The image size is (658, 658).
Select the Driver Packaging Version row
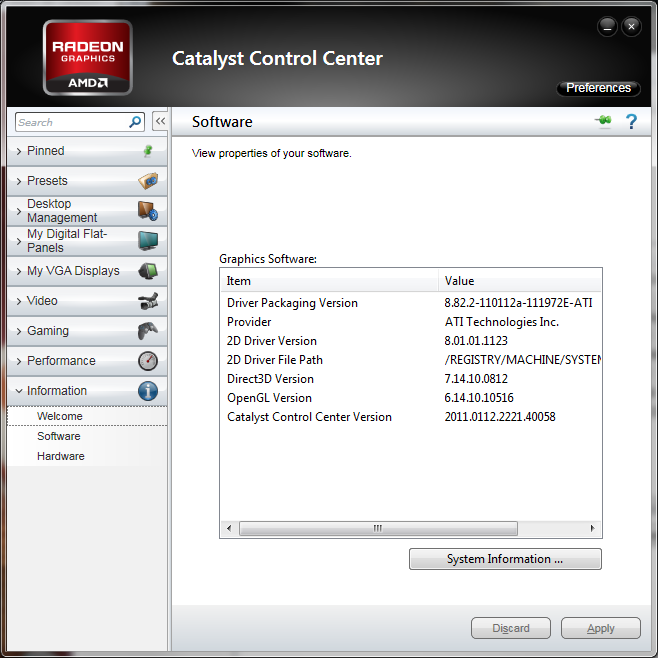[411, 303]
